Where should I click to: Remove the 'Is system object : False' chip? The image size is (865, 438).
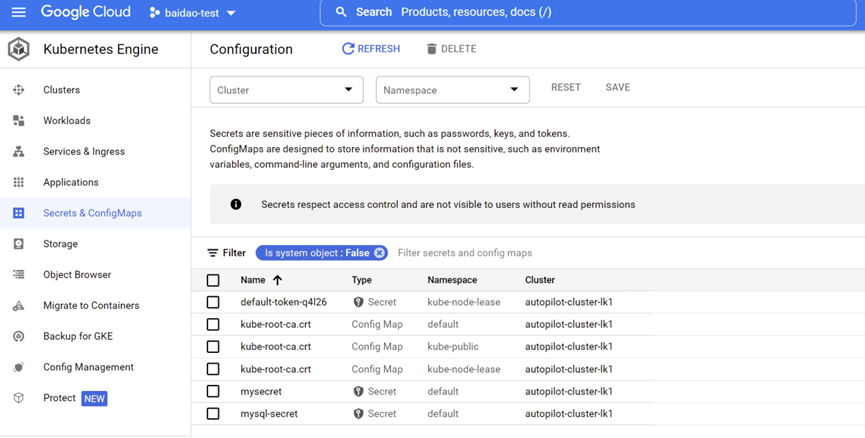379,253
